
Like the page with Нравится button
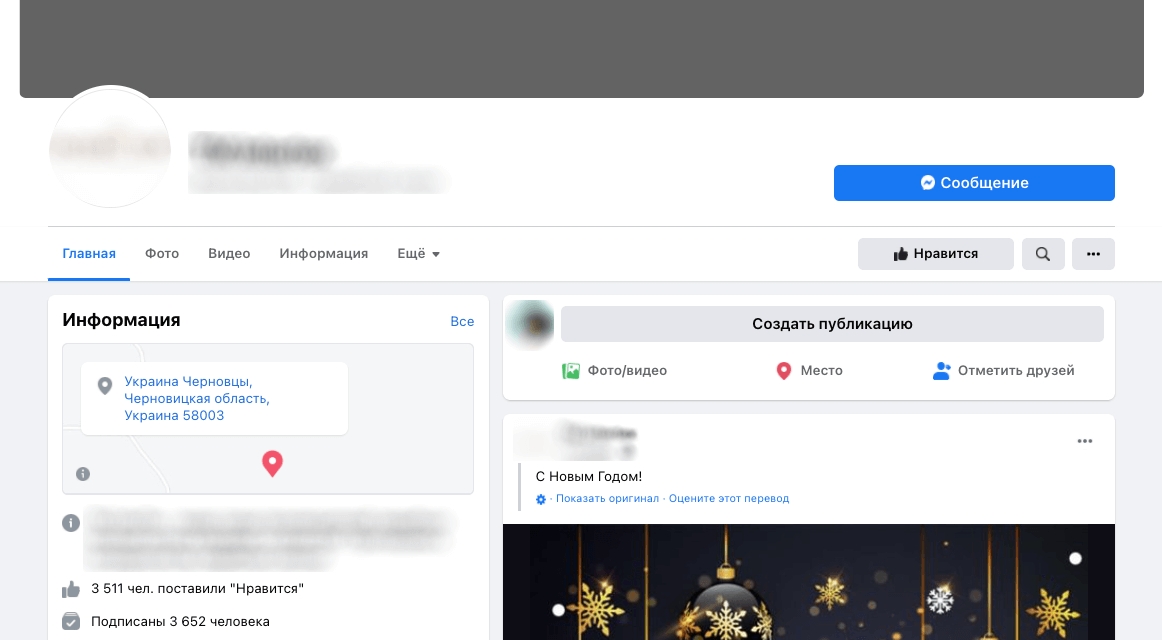(x=935, y=254)
